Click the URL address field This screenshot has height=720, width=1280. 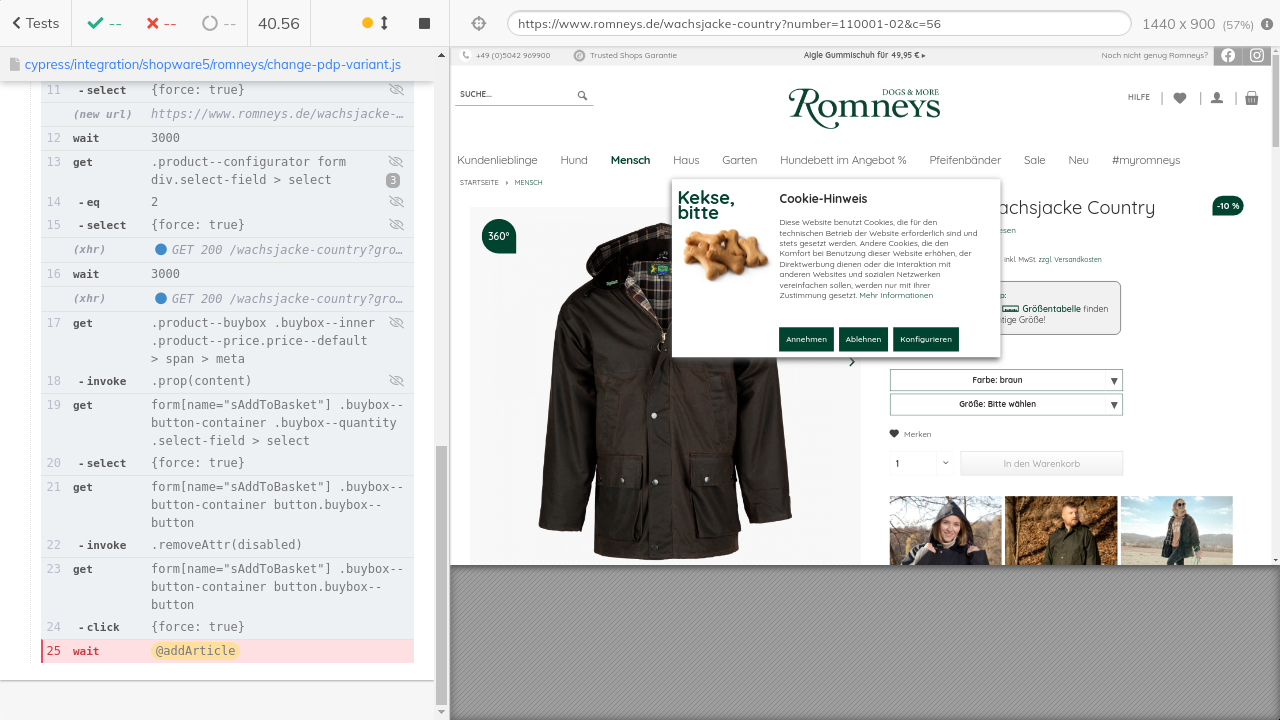tap(818, 23)
